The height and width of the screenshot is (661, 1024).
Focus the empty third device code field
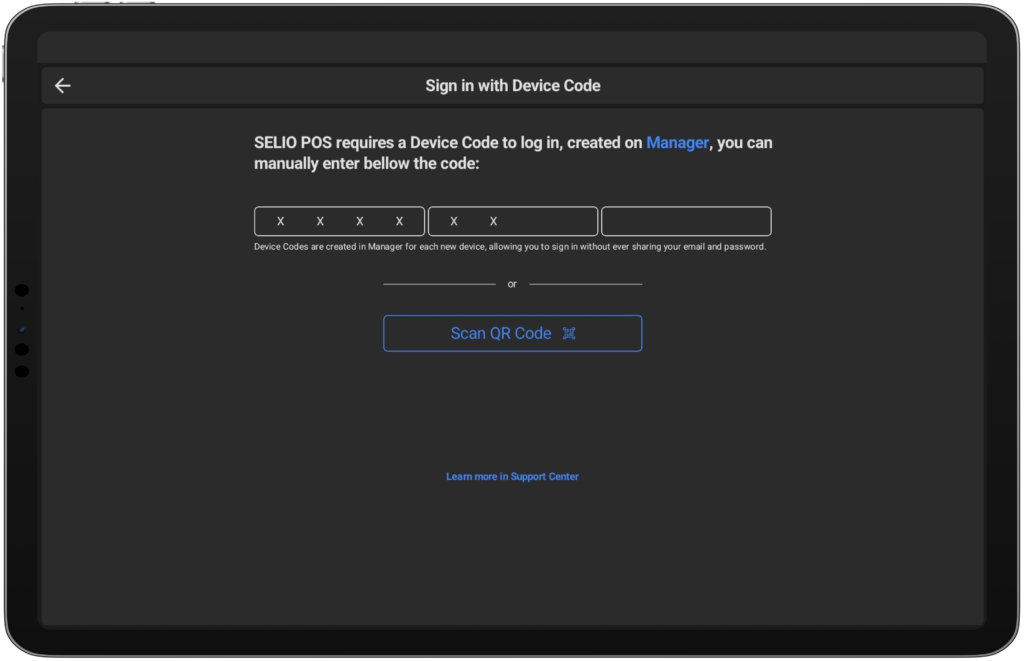(686, 221)
